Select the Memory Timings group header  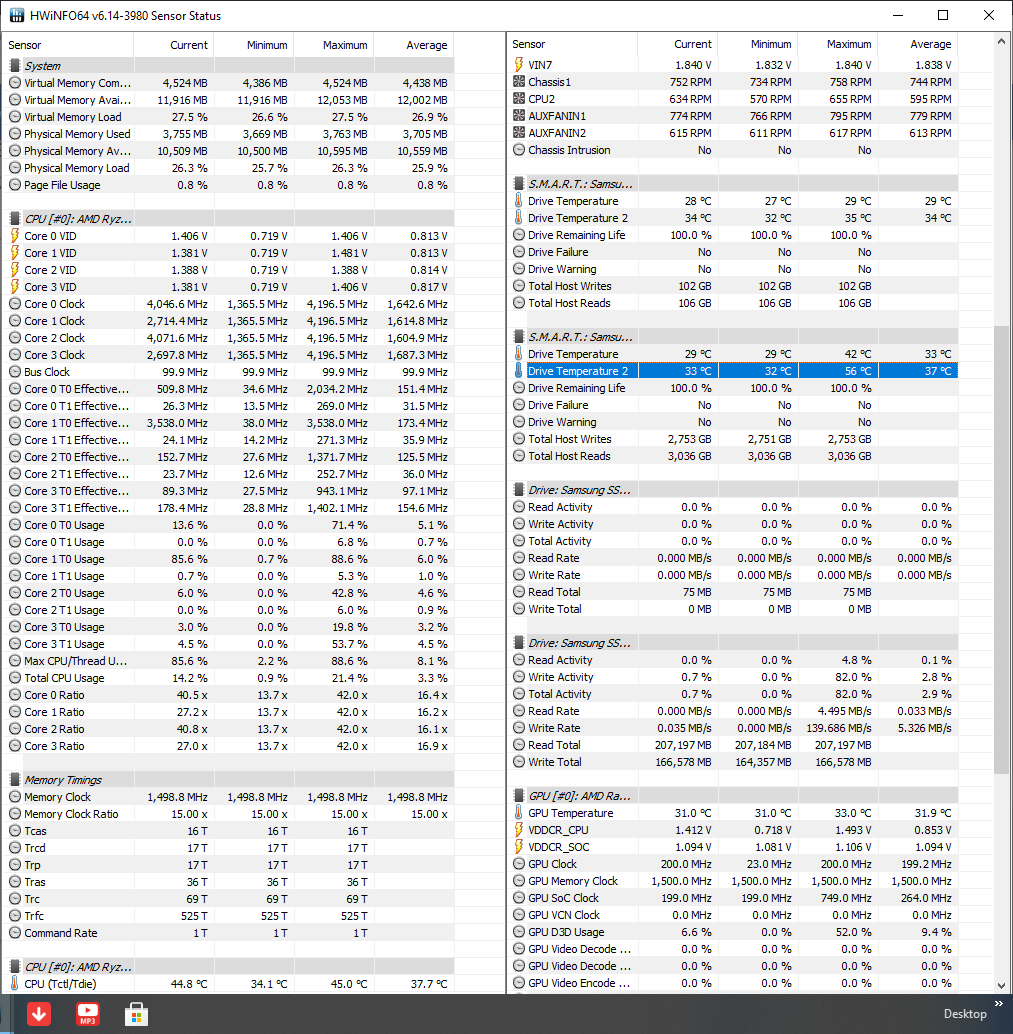point(228,780)
